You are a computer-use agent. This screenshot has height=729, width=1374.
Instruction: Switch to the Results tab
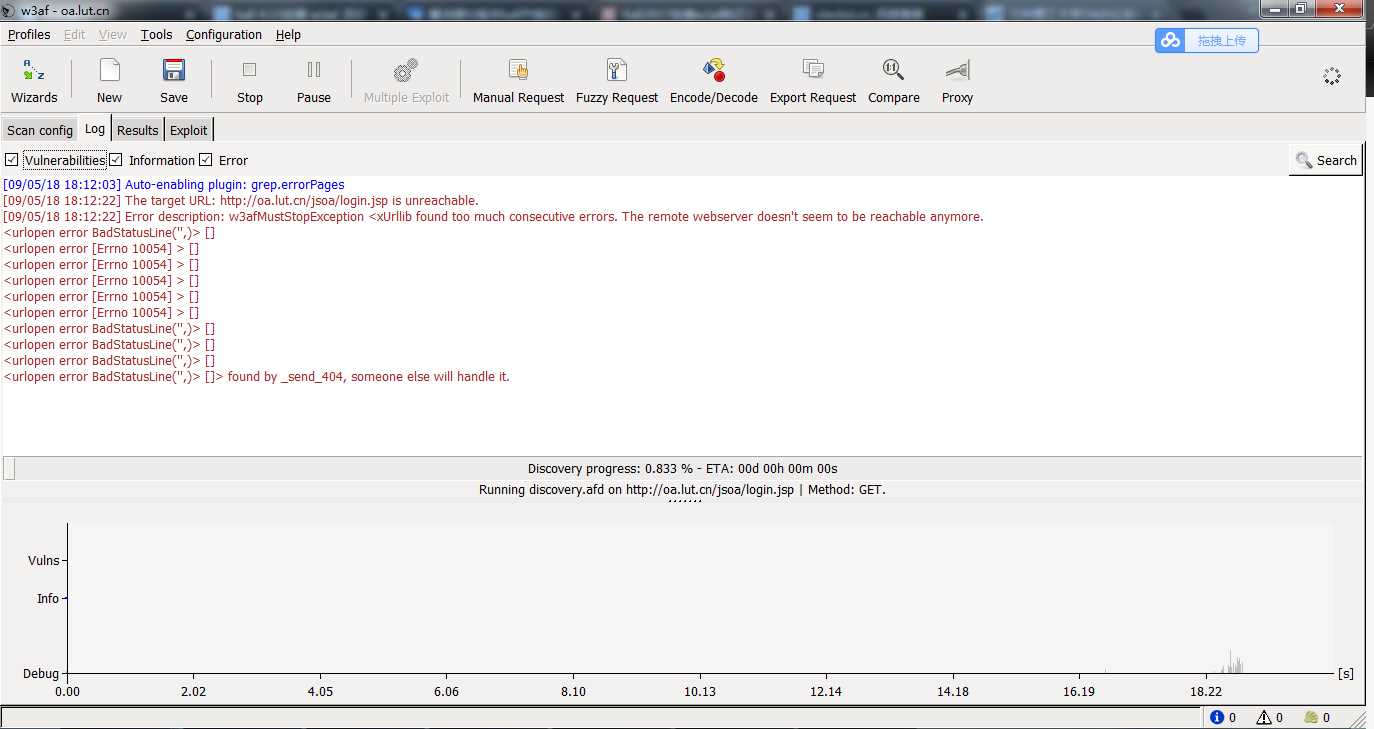(138, 130)
